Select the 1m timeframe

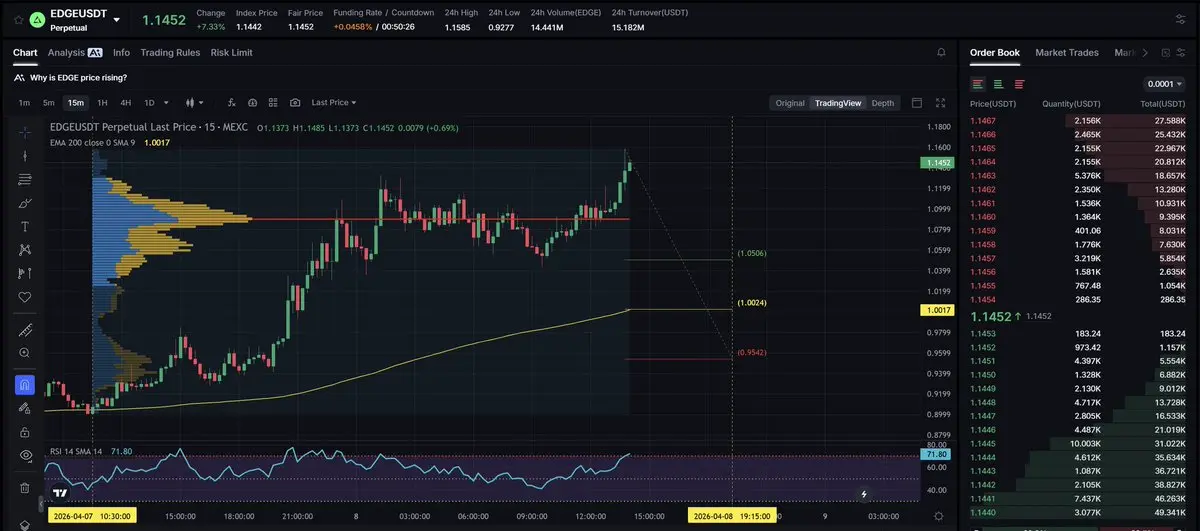pyautogui.click(x=24, y=102)
